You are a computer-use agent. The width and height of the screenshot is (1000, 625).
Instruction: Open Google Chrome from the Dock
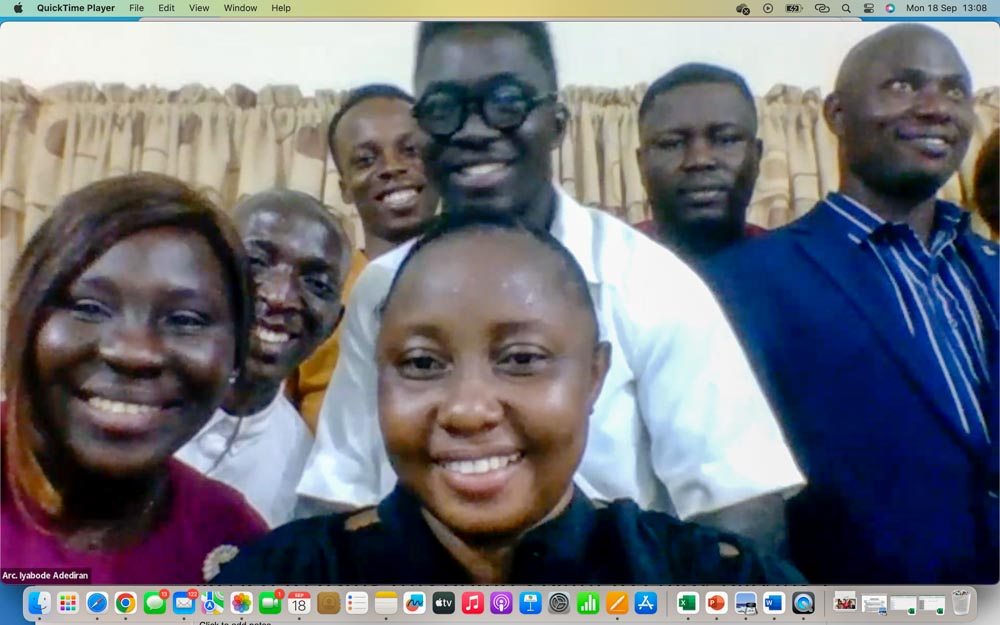coord(126,603)
